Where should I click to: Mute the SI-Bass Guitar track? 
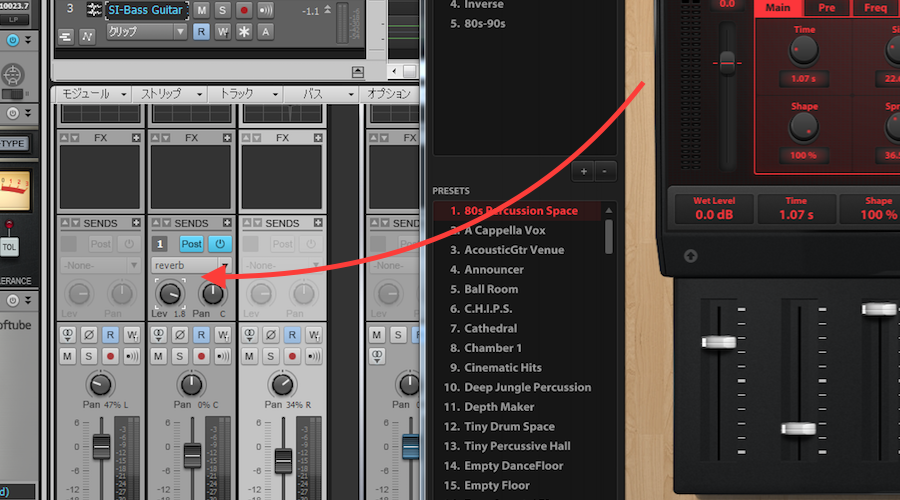pos(202,10)
